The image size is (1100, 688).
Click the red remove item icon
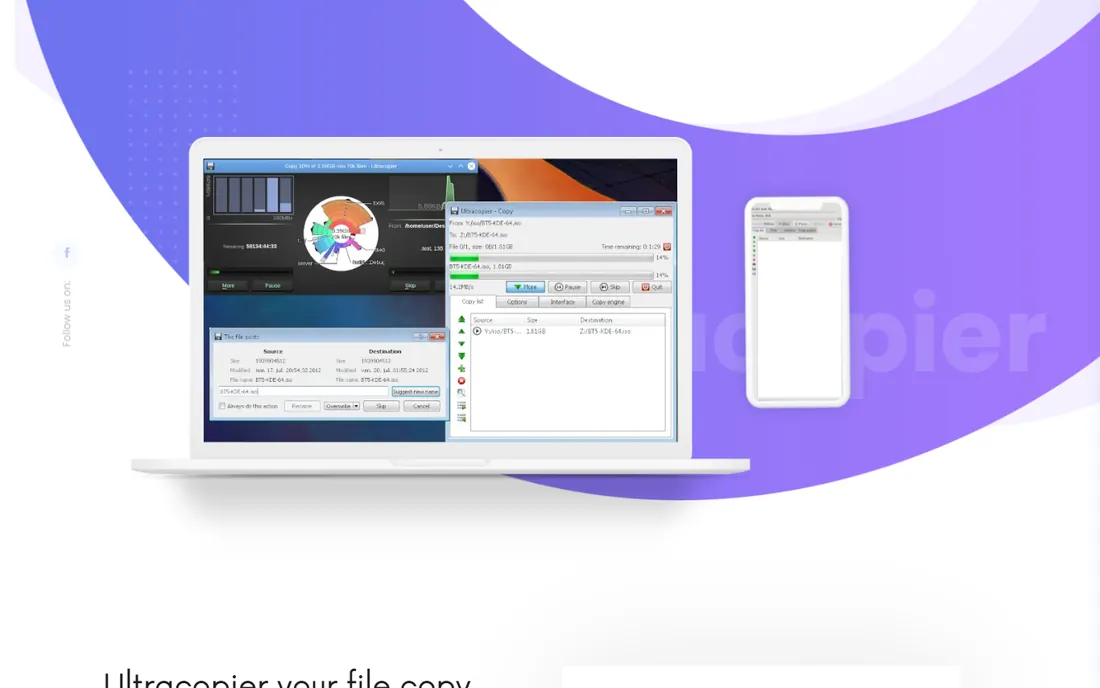point(462,381)
